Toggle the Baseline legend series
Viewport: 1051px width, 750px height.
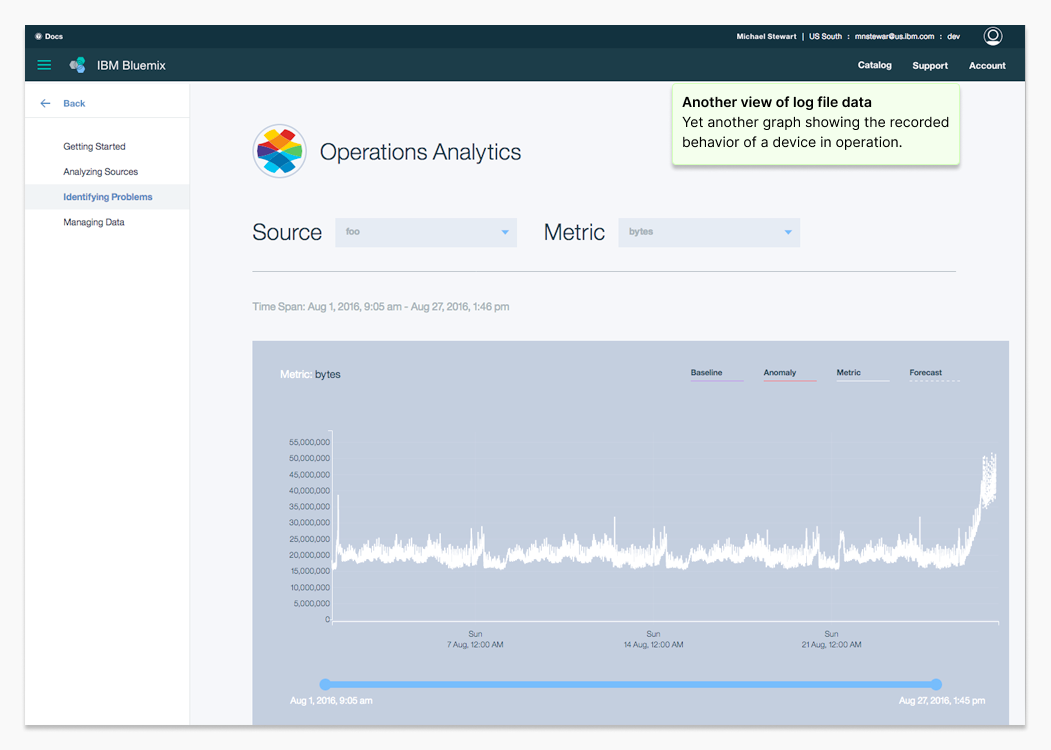pyautogui.click(x=706, y=373)
